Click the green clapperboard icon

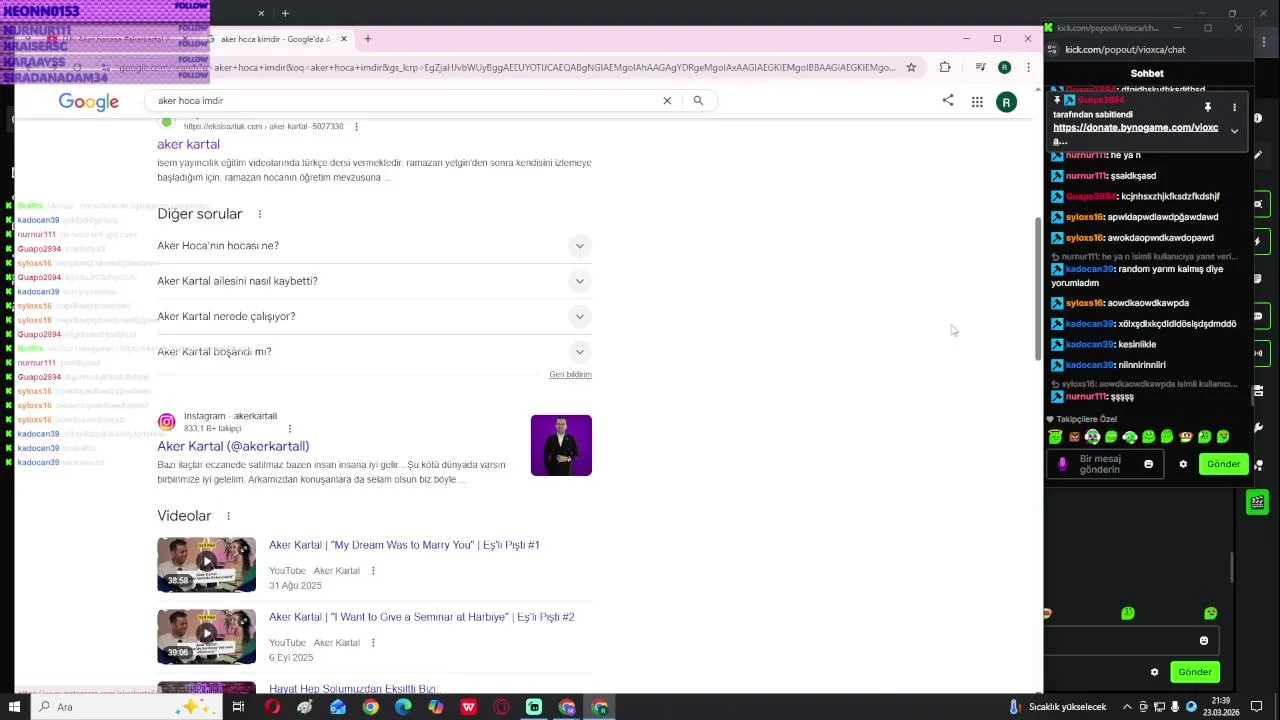click(x=1258, y=502)
